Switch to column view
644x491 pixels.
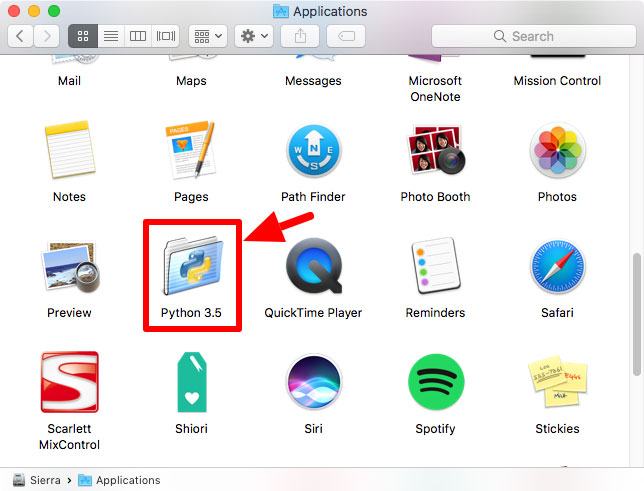(x=138, y=36)
